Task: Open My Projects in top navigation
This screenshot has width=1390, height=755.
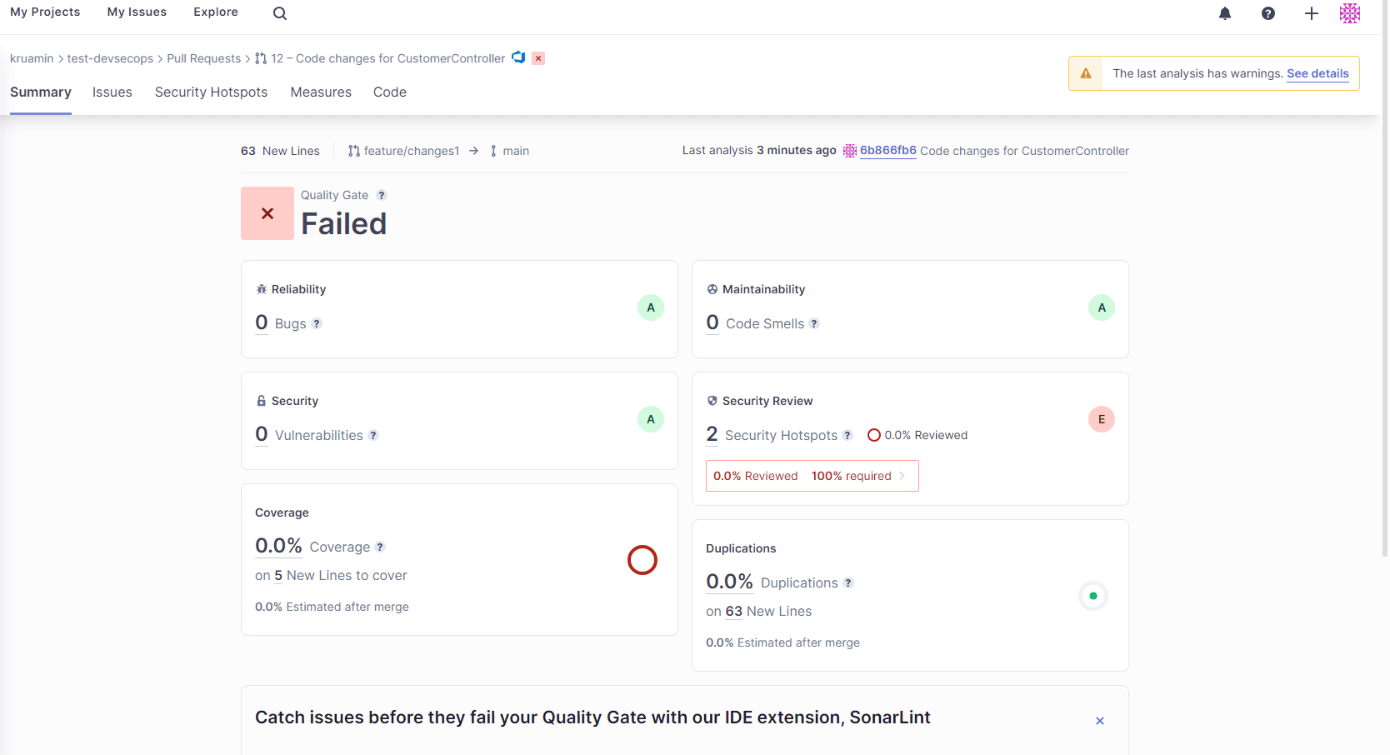Action: (45, 12)
